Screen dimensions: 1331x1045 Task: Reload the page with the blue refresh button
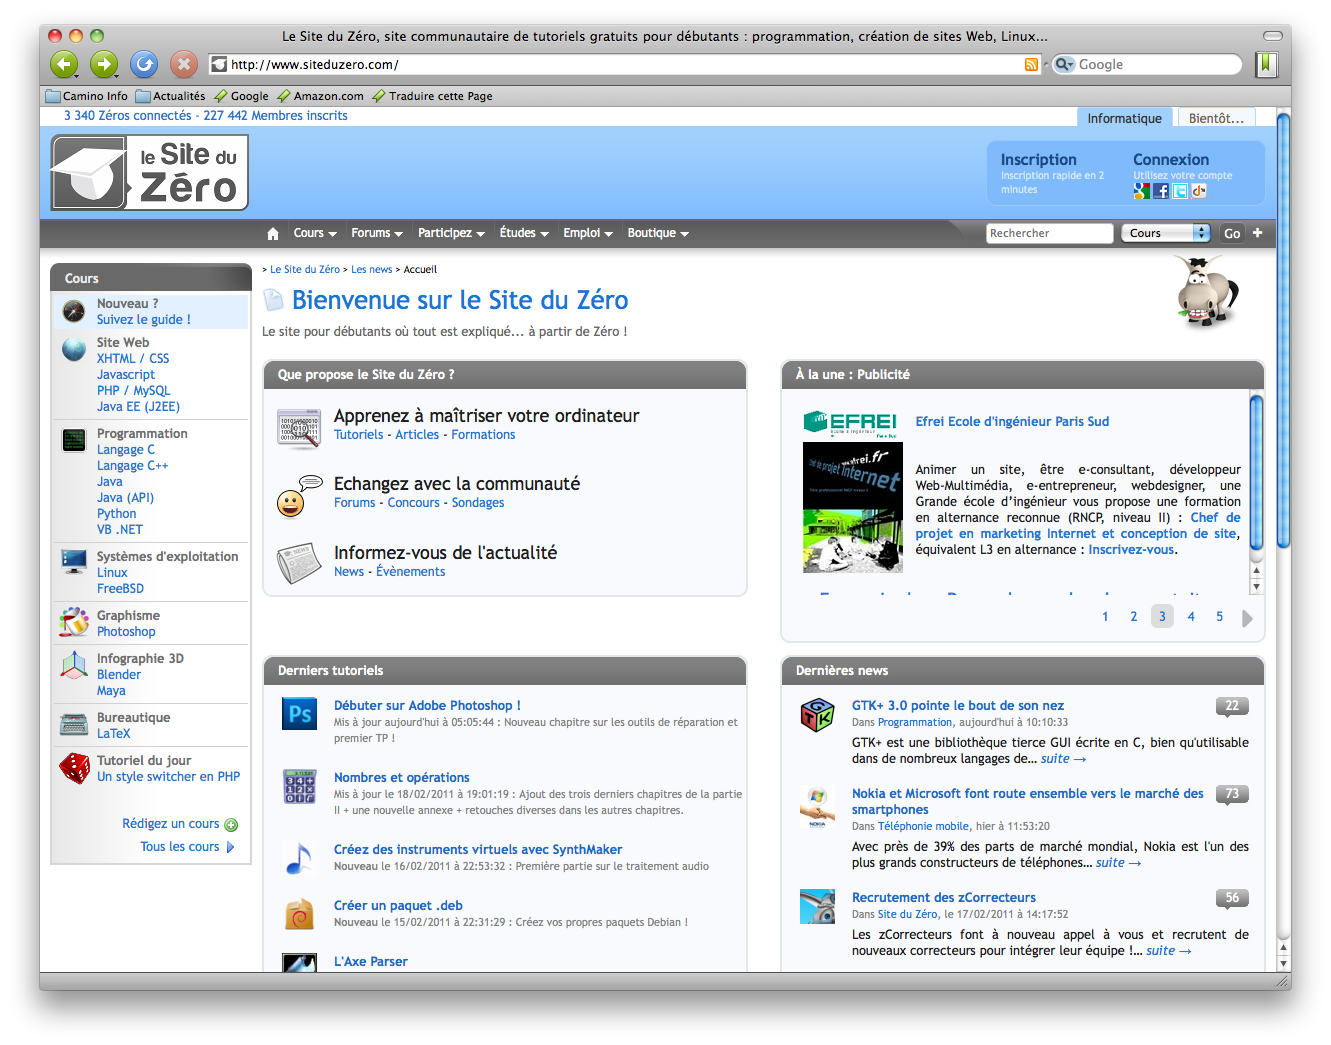[x=144, y=65]
